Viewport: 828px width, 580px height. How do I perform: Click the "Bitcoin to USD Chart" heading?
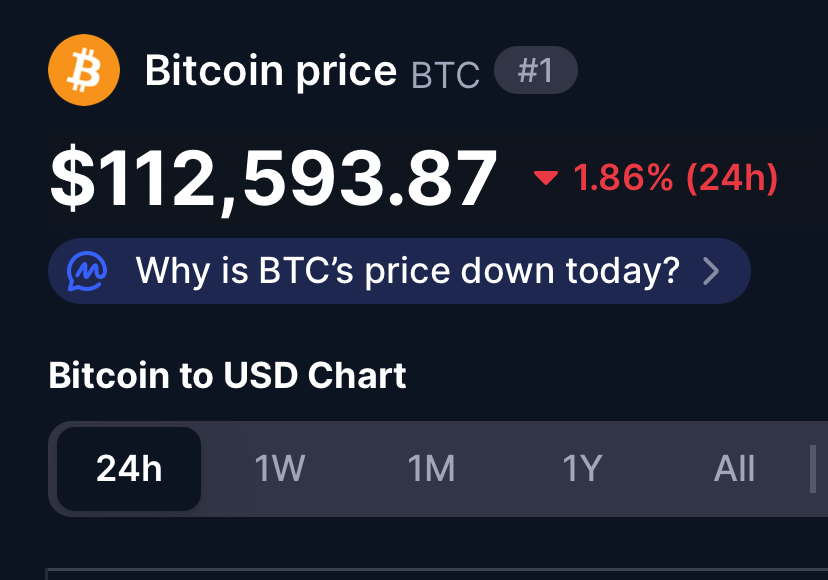pyautogui.click(x=227, y=375)
